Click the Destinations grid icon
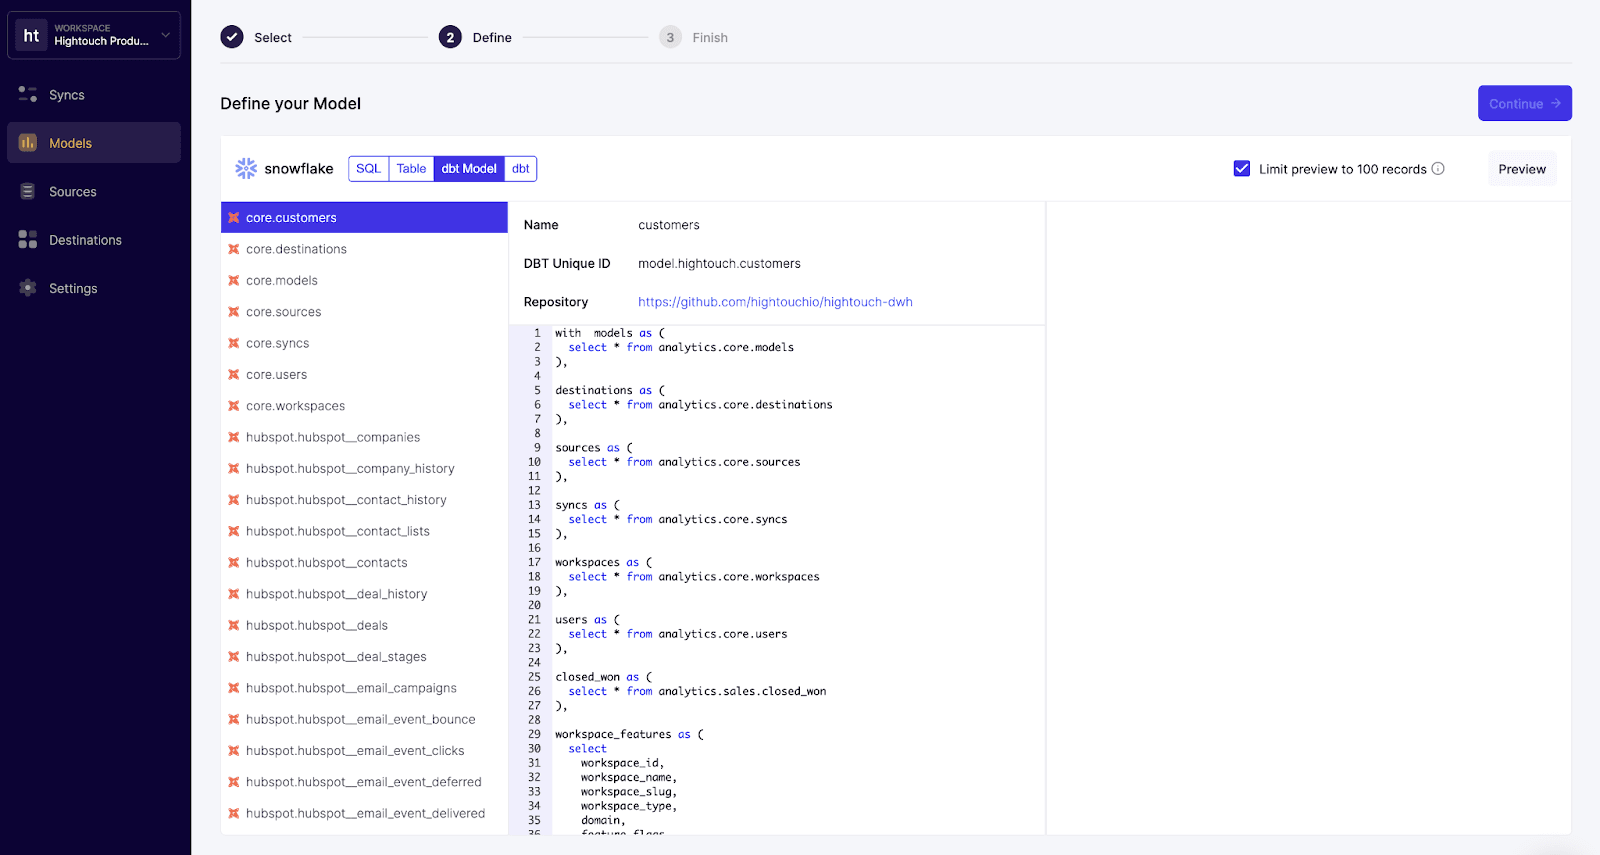Image resolution: width=1600 pixels, height=855 pixels. coord(28,240)
